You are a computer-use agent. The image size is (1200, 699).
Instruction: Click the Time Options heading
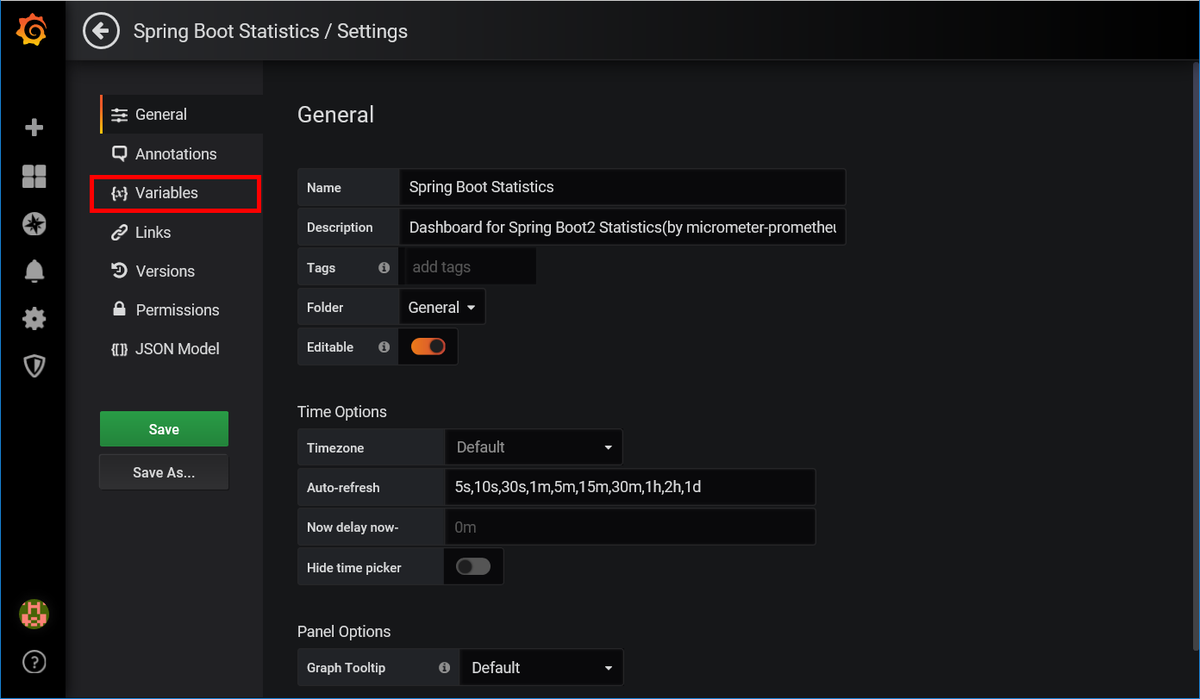click(x=342, y=411)
